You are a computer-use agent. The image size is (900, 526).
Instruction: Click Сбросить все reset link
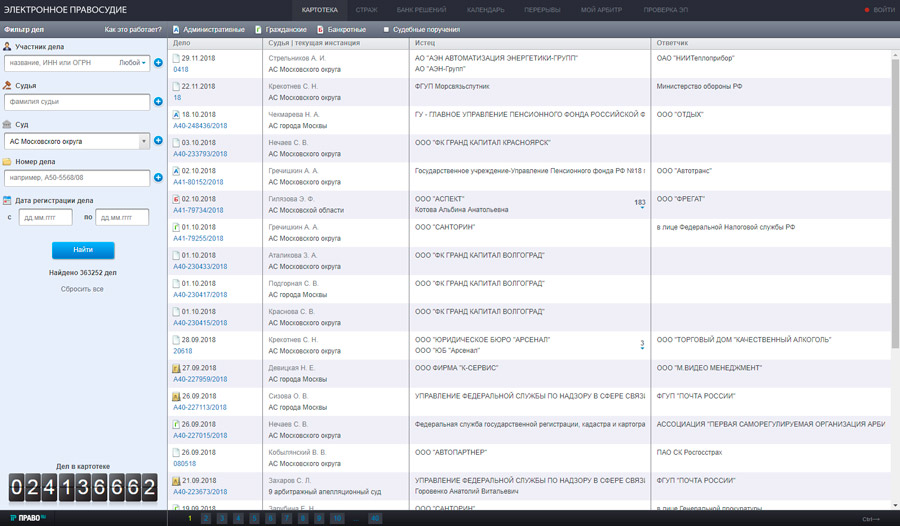click(x=82, y=289)
